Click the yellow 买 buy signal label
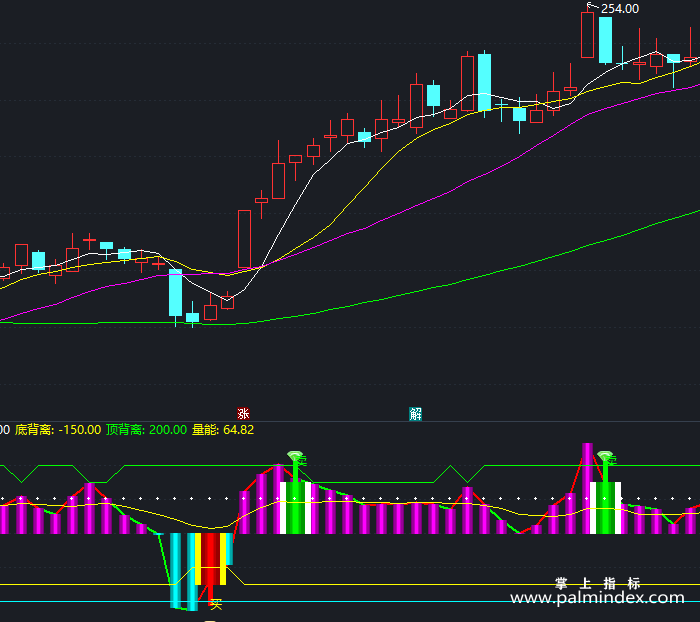700x622 pixels. click(x=216, y=604)
